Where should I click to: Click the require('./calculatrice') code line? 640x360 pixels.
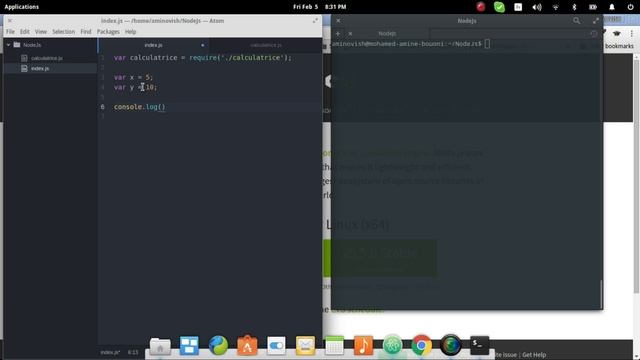[203, 58]
